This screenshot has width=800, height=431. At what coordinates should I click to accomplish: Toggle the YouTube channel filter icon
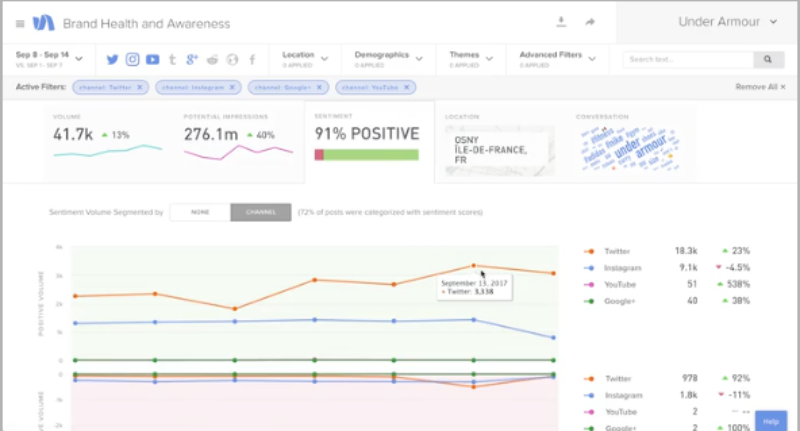pos(153,60)
